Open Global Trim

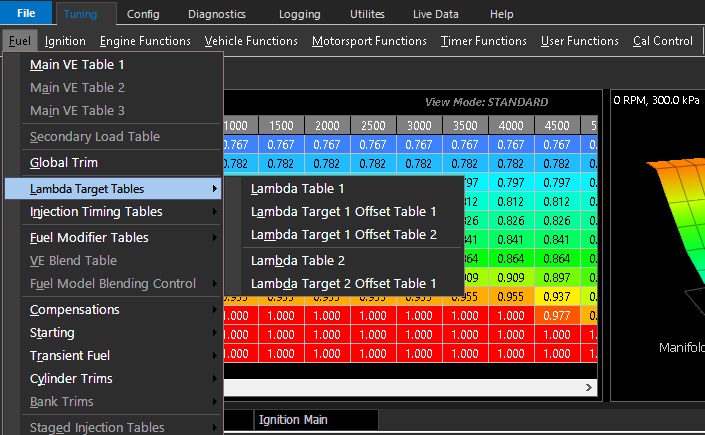pos(113,163)
